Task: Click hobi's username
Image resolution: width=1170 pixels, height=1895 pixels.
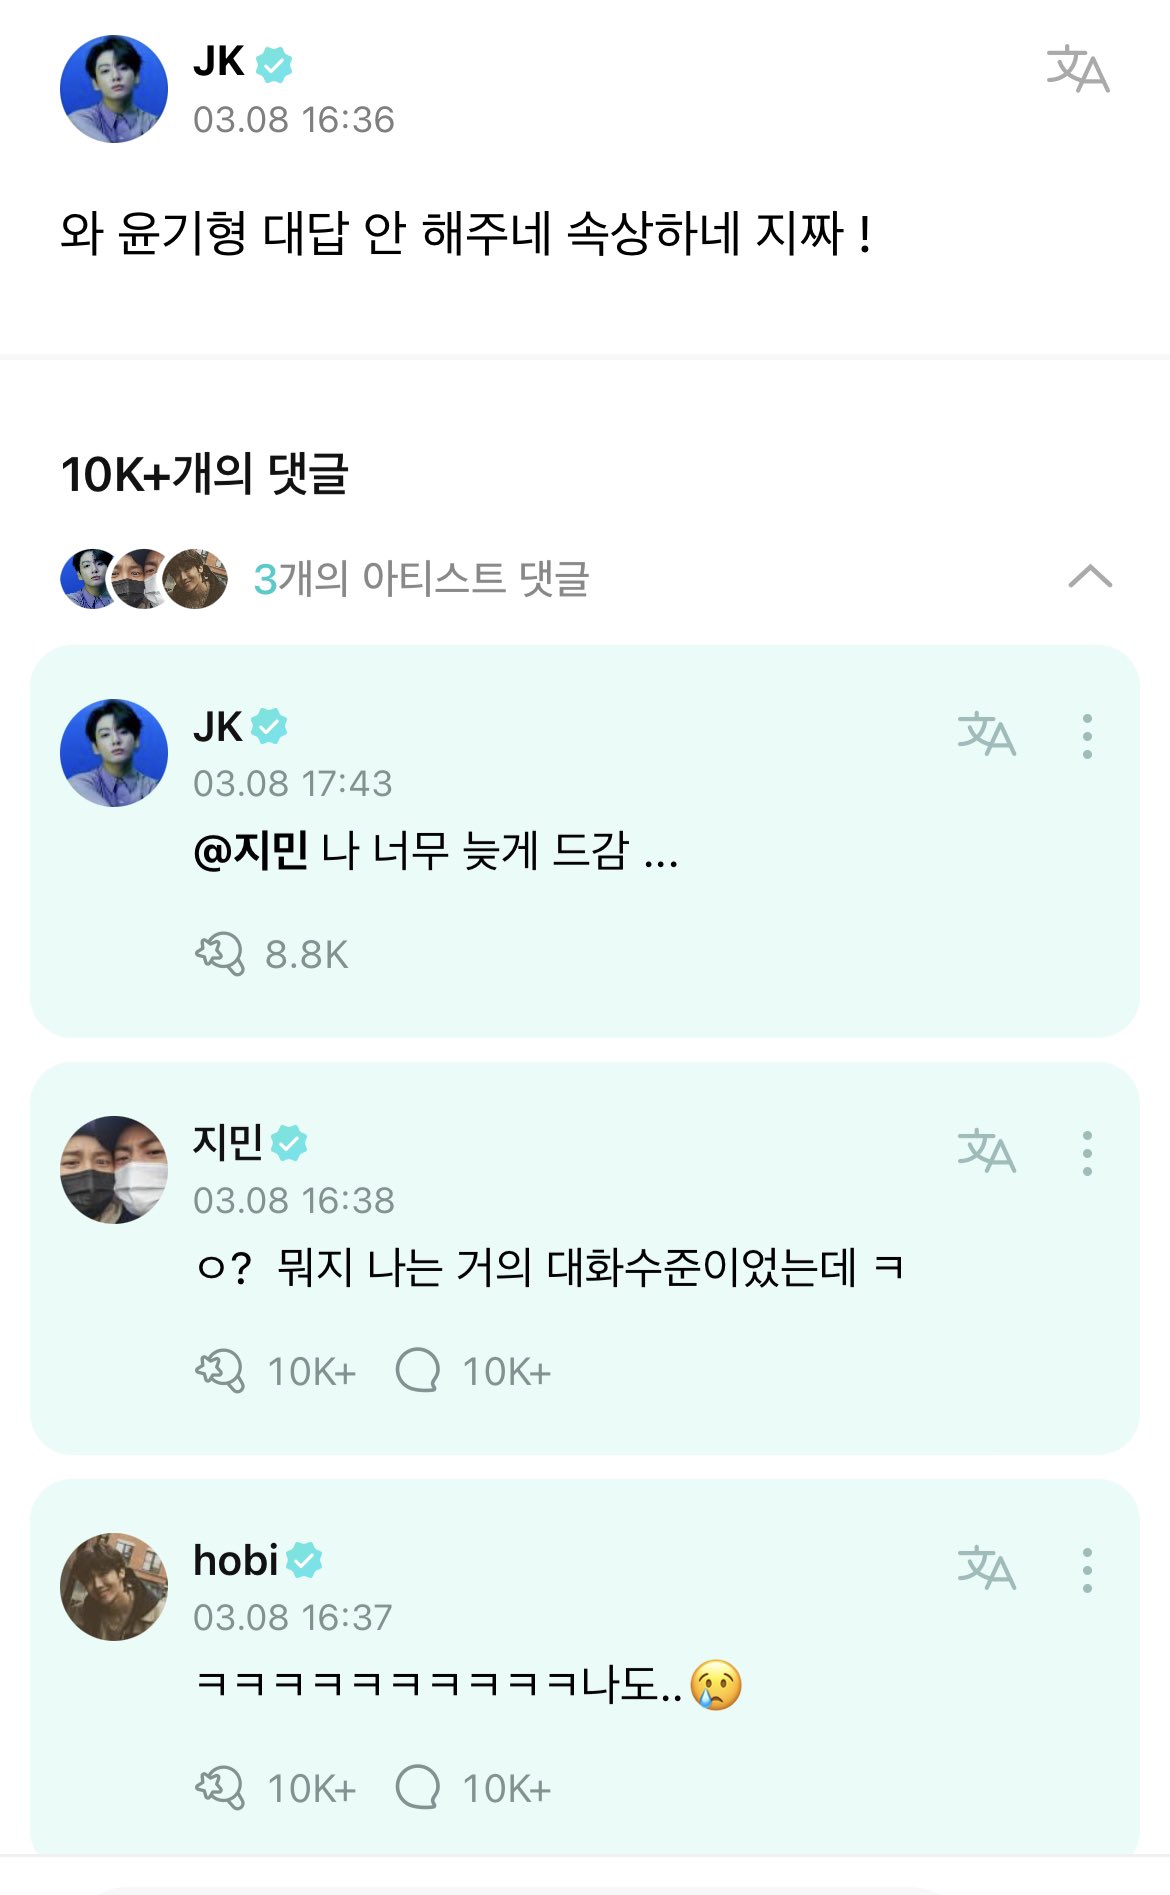Action: click(x=235, y=1560)
